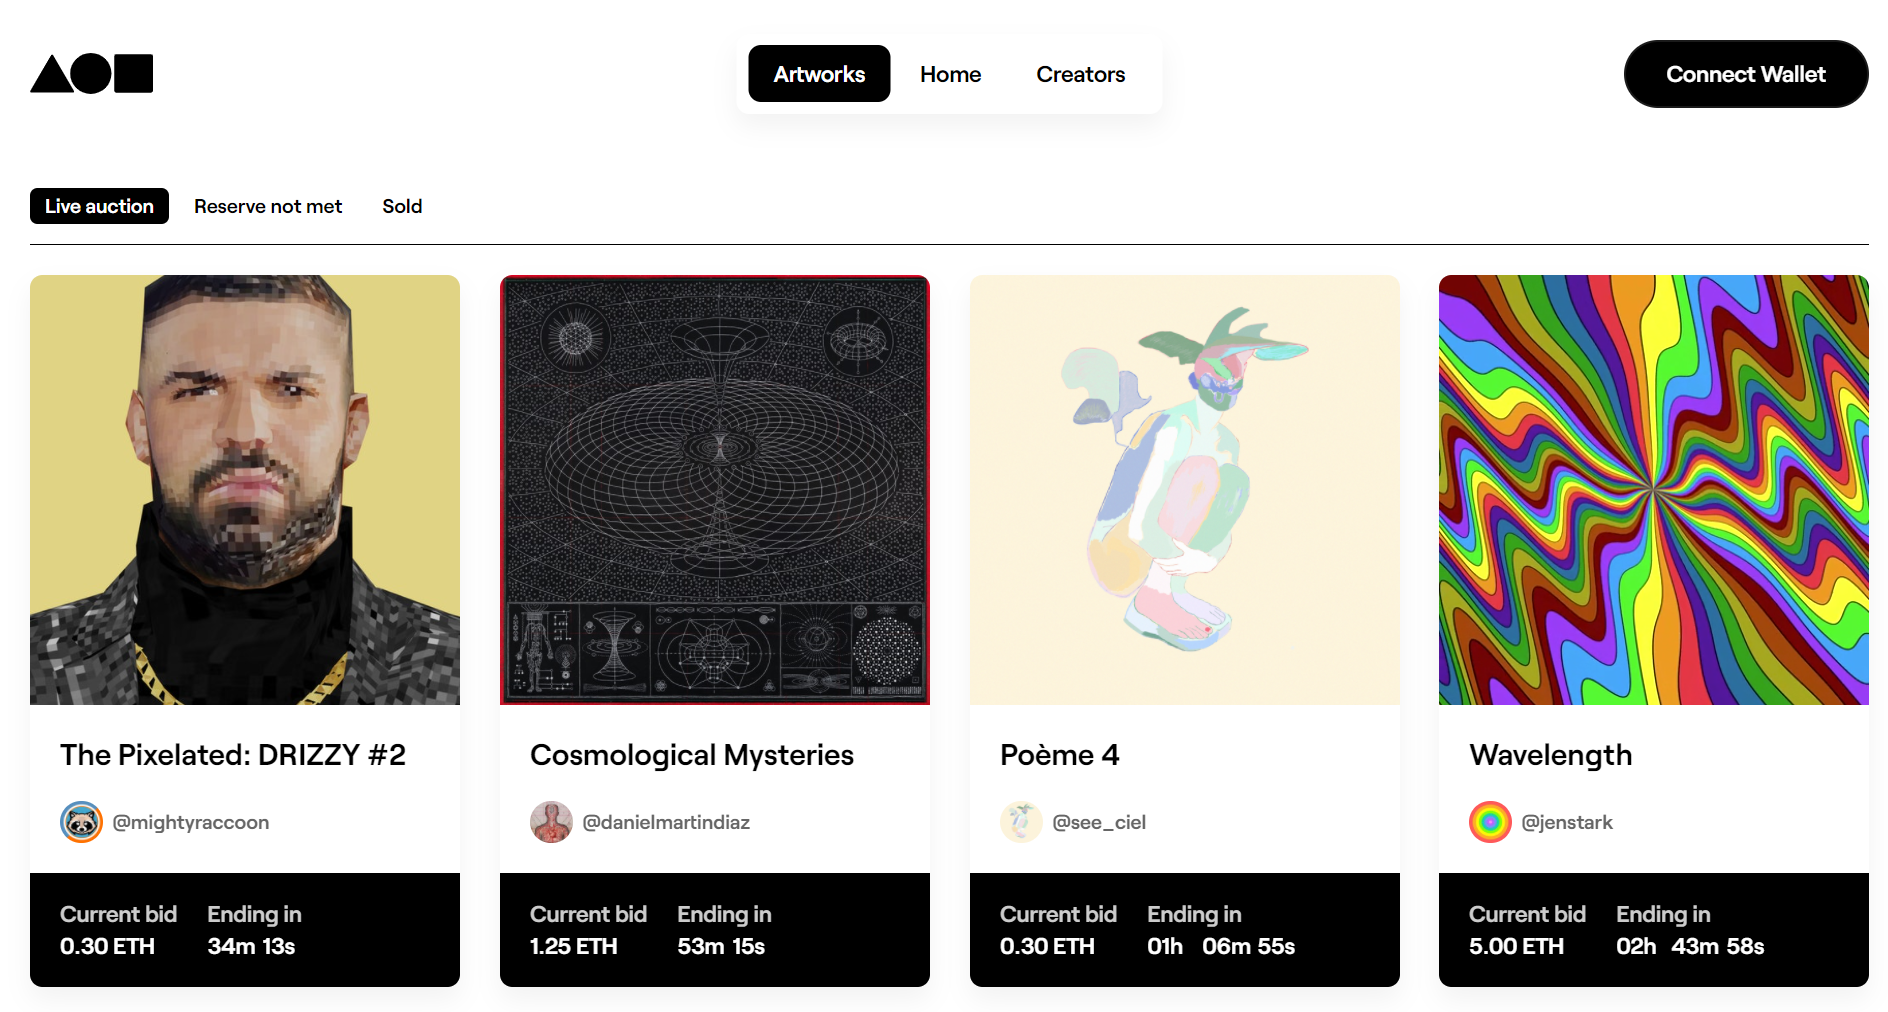Click the Cosmological Mysteries title link
Viewport: 1888px width, 1012px height.
(x=692, y=755)
